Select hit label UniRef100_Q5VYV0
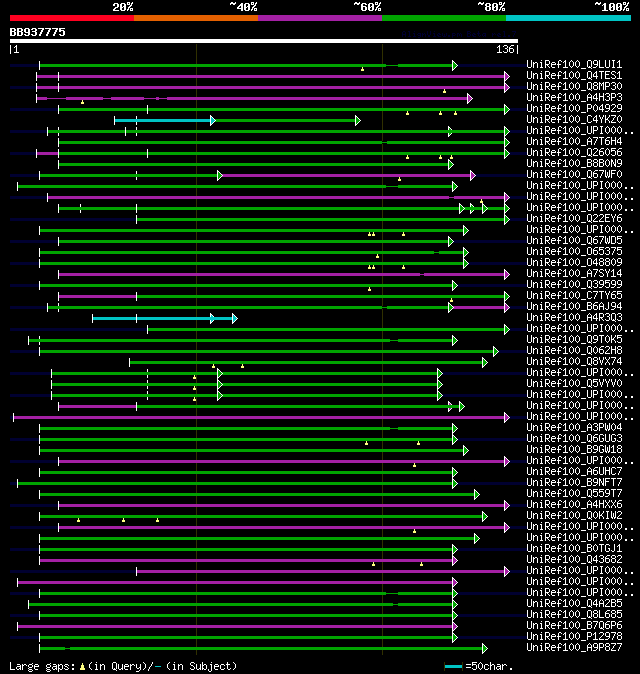Viewport: 640px width, 674px height. 574,383
